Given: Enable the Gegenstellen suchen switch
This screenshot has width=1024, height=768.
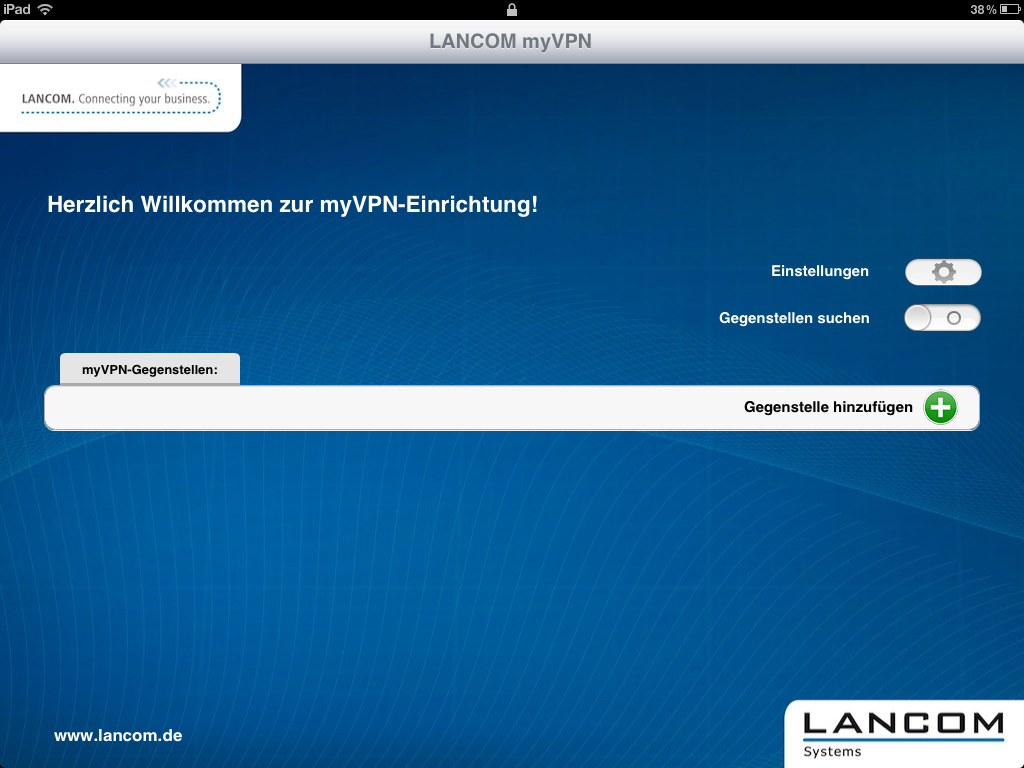Looking at the screenshot, I should coord(942,318).
